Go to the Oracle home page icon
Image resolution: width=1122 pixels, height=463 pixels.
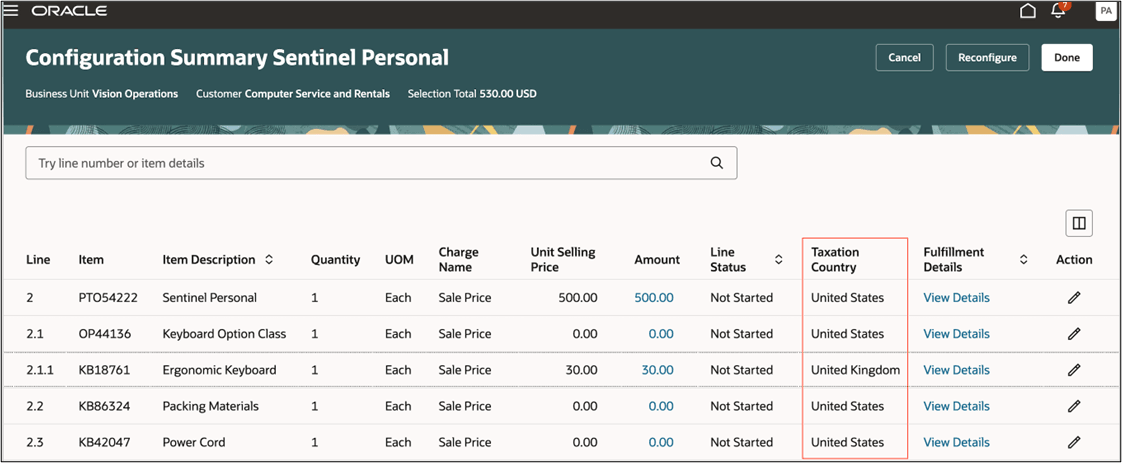coord(1027,11)
